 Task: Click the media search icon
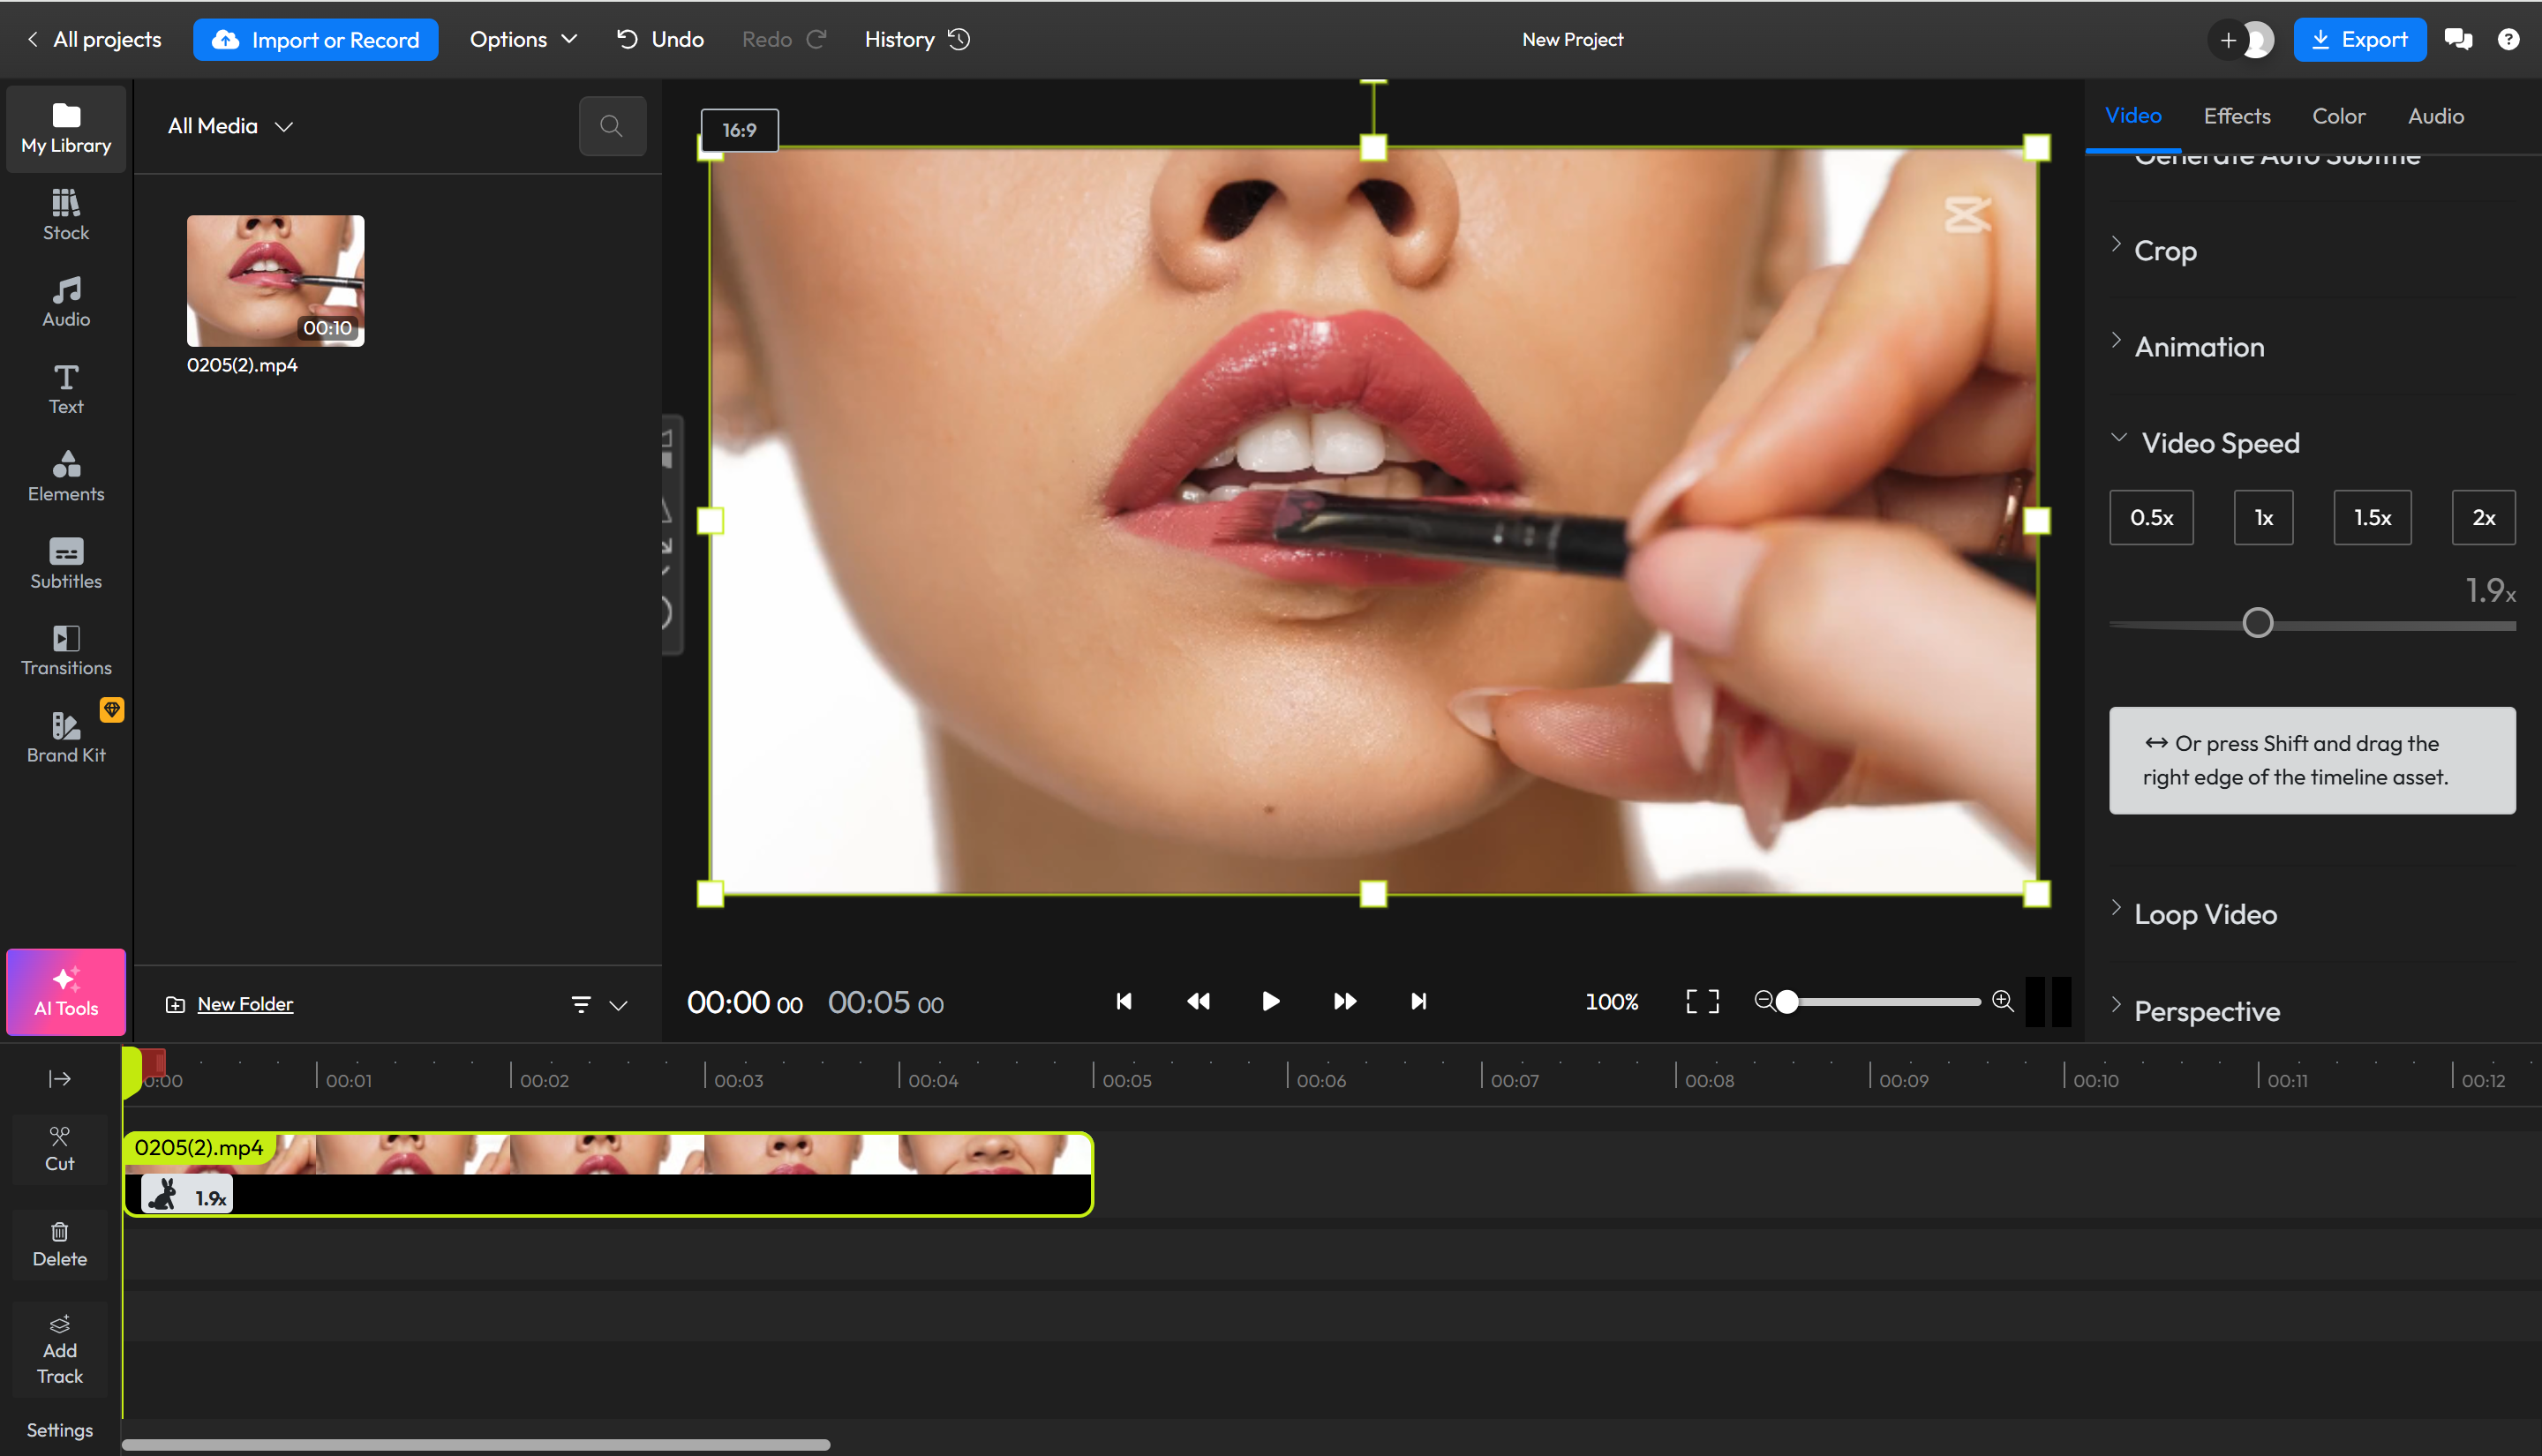pyautogui.click(x=611, y=126)
